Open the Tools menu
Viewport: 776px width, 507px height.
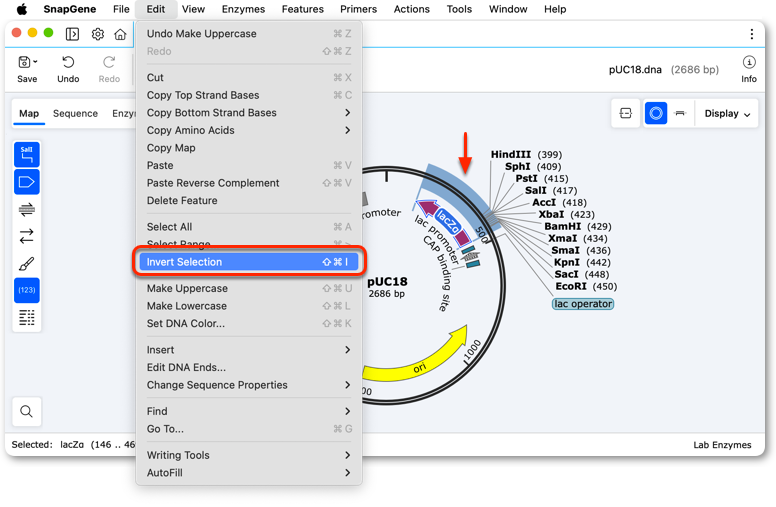tap(459, 9)
